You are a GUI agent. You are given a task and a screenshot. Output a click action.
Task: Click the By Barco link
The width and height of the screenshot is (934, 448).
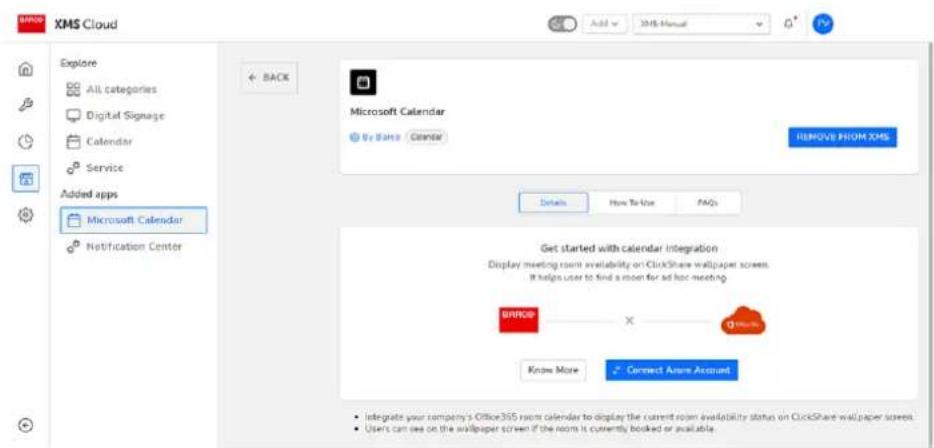click(375, 137)
